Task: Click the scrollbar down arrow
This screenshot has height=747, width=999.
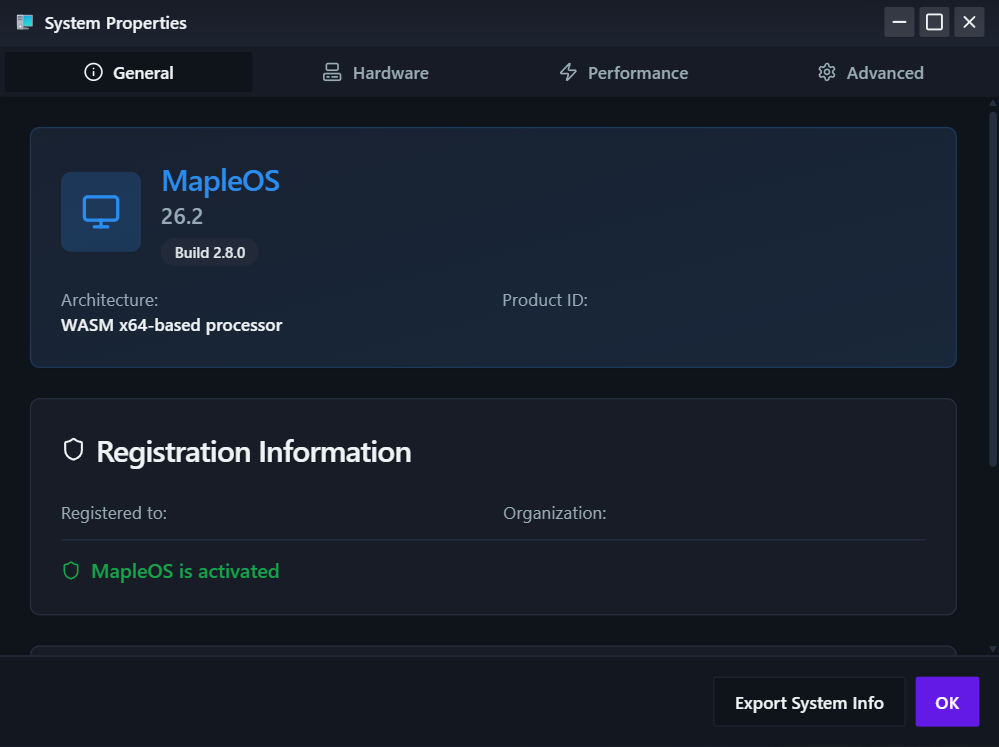Action: (993, 649)
